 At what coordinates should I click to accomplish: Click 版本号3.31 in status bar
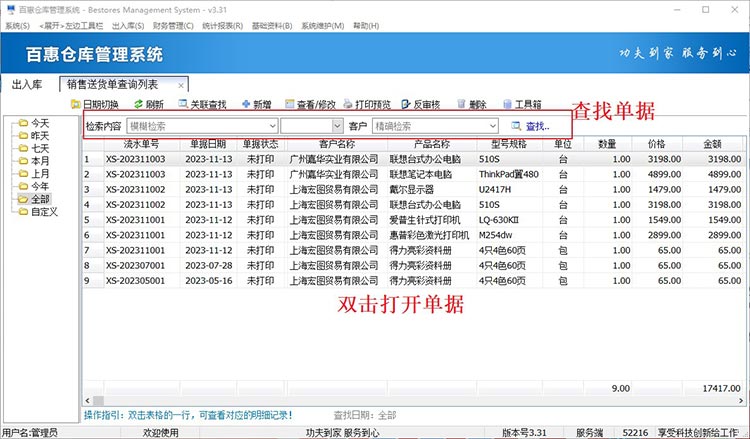tap(524, 433)
